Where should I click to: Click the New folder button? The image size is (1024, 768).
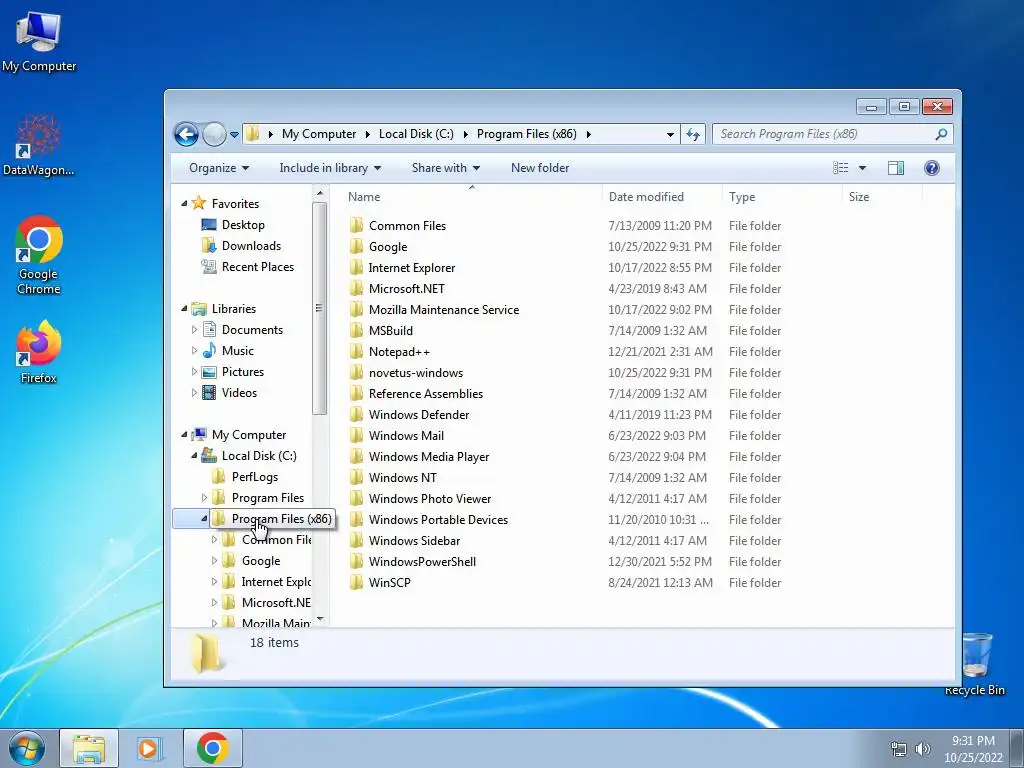coord(539,168)
